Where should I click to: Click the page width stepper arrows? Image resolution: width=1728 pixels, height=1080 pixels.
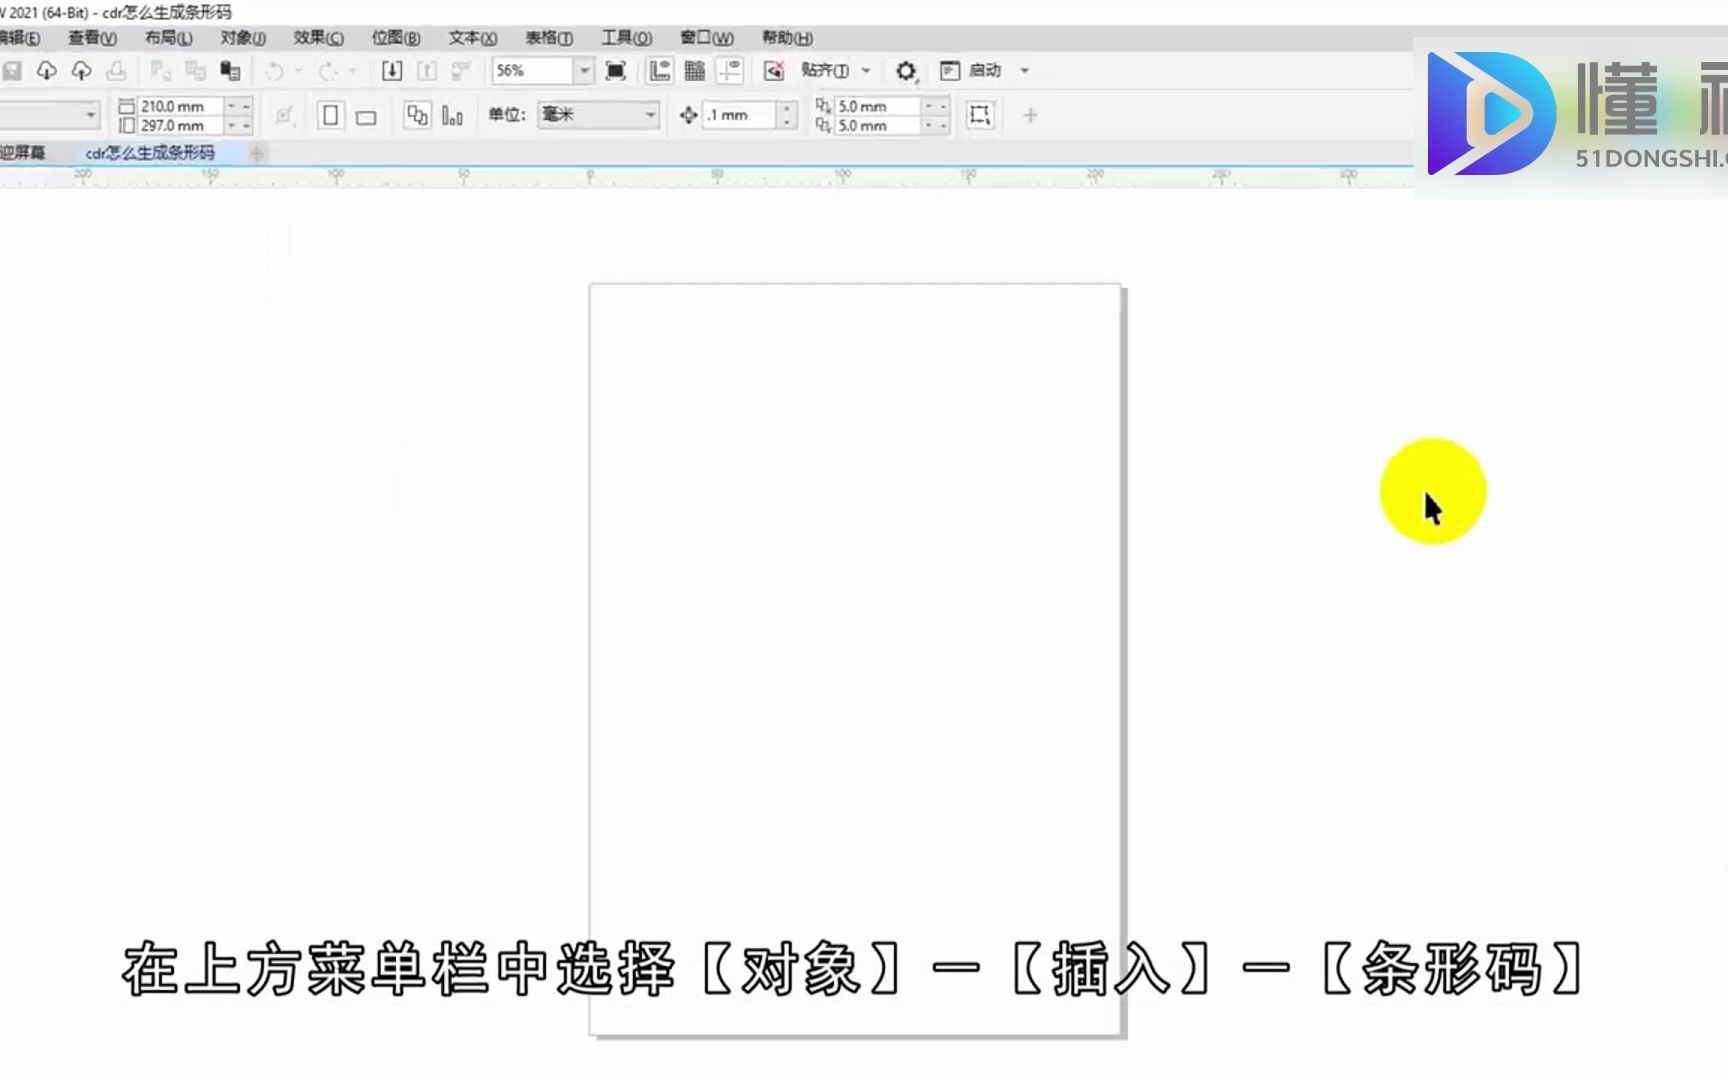[x=238, y=106]
